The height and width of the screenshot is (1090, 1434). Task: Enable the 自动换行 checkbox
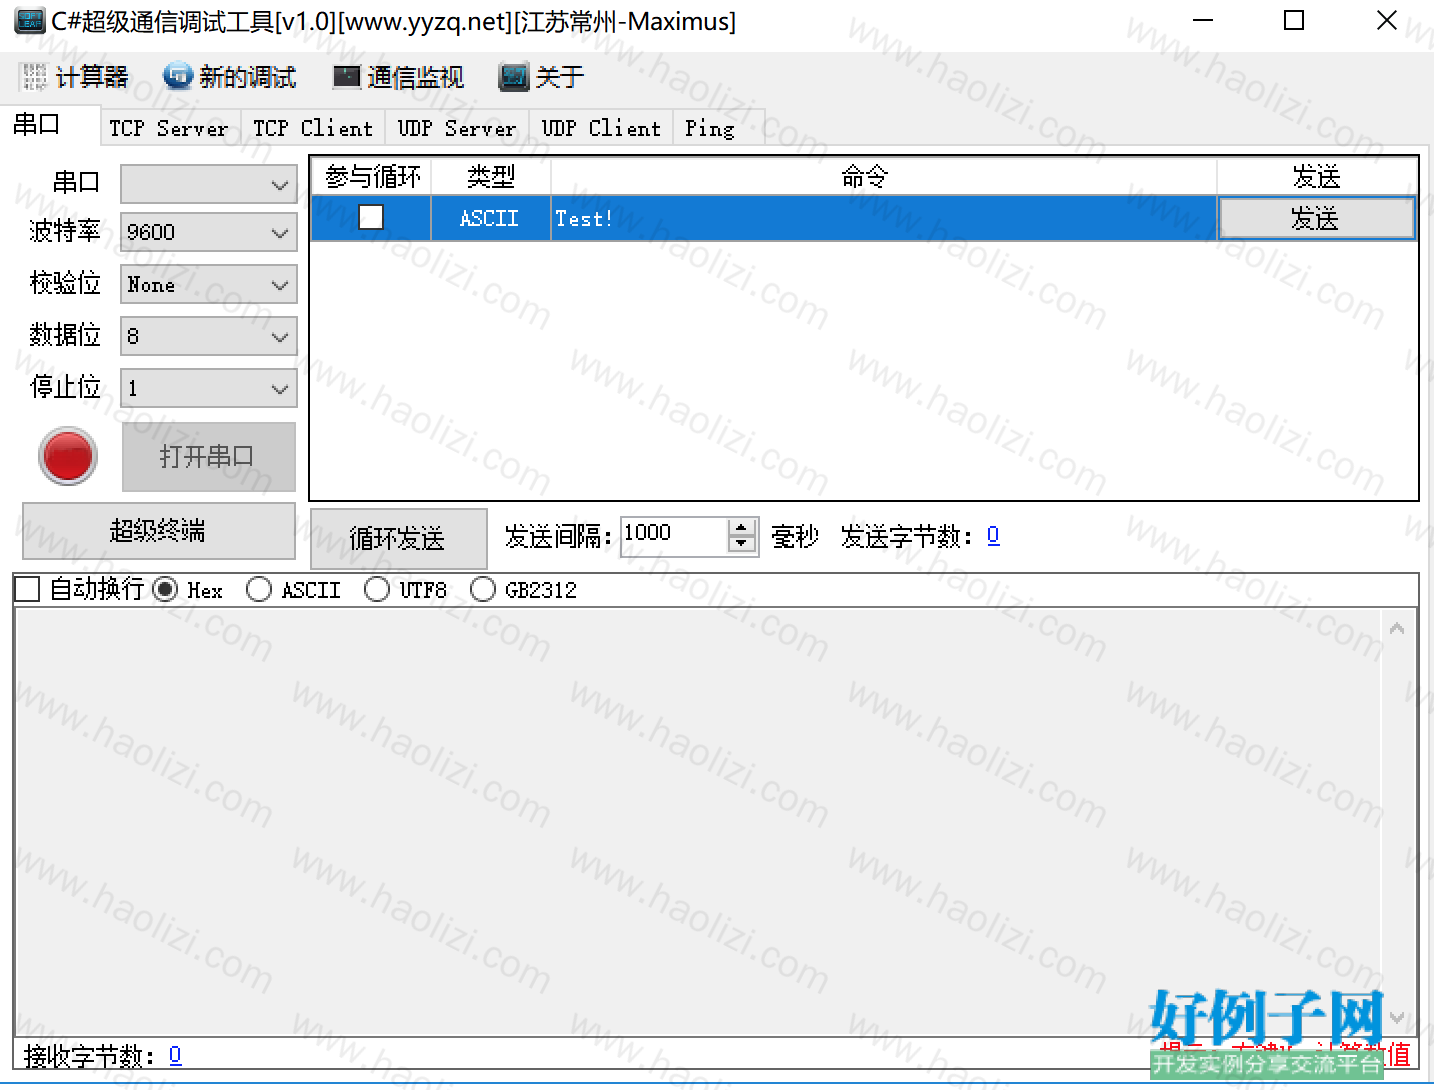coord(27,590)
